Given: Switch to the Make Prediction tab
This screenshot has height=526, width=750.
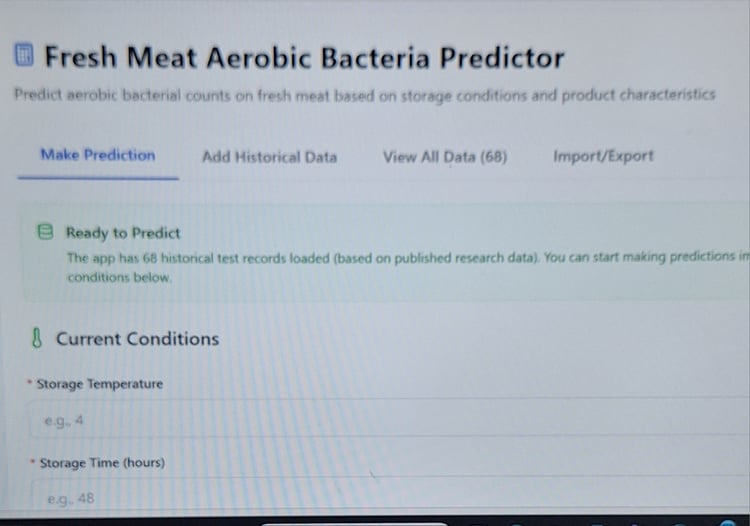Looking at the screenshot, I should point(98,155).
